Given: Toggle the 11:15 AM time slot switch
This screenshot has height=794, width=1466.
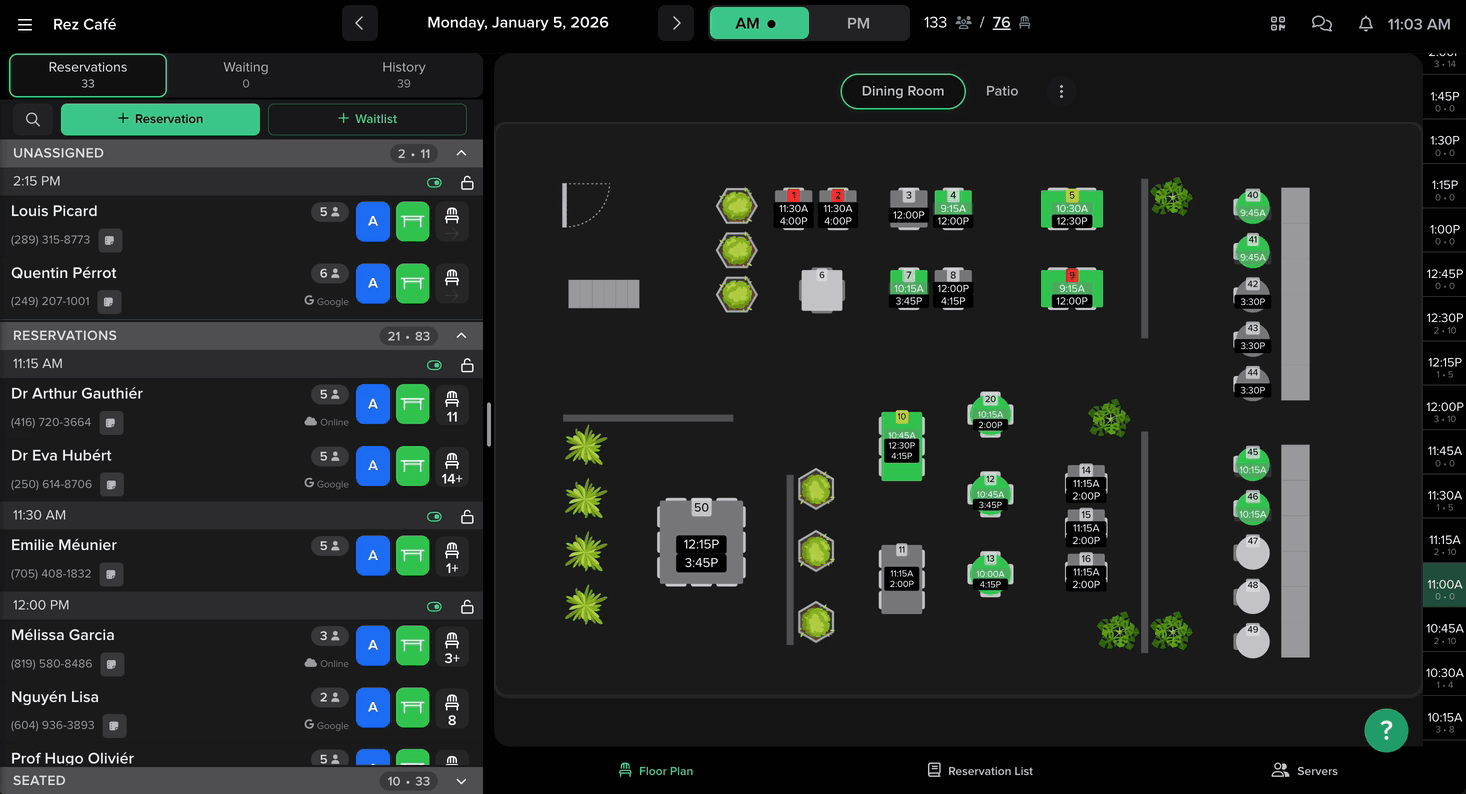Looking at the screenshot, I should 434,365.
